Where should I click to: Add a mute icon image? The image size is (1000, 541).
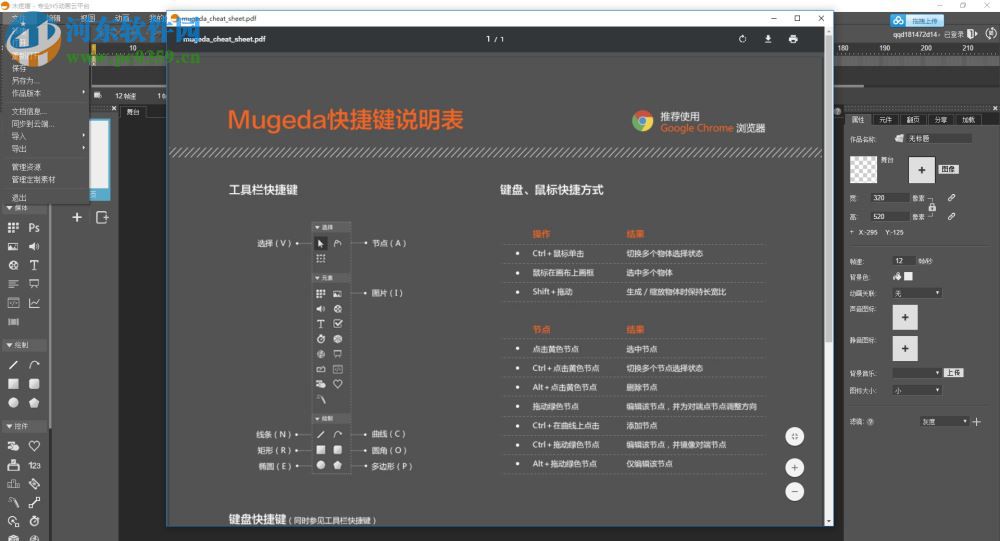[905, 348]
